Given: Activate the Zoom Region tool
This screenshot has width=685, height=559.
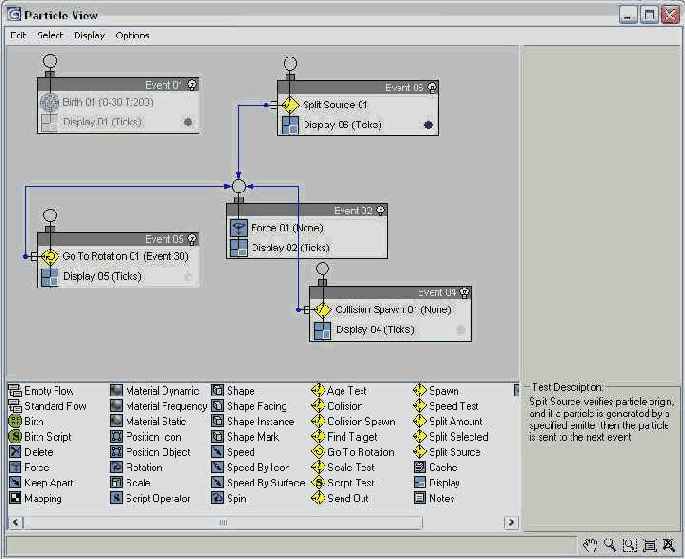Looking at the screenshot, I should [x=630, y=545].
